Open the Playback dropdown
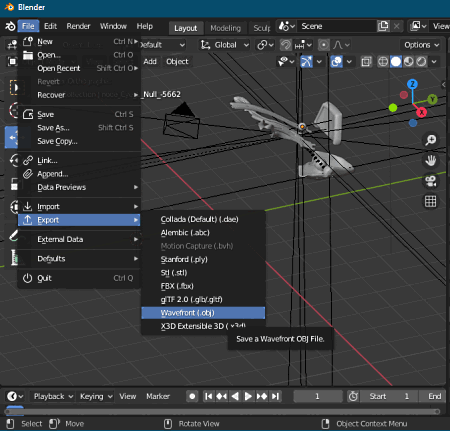The image size is (450, 431). coord(53,396)
